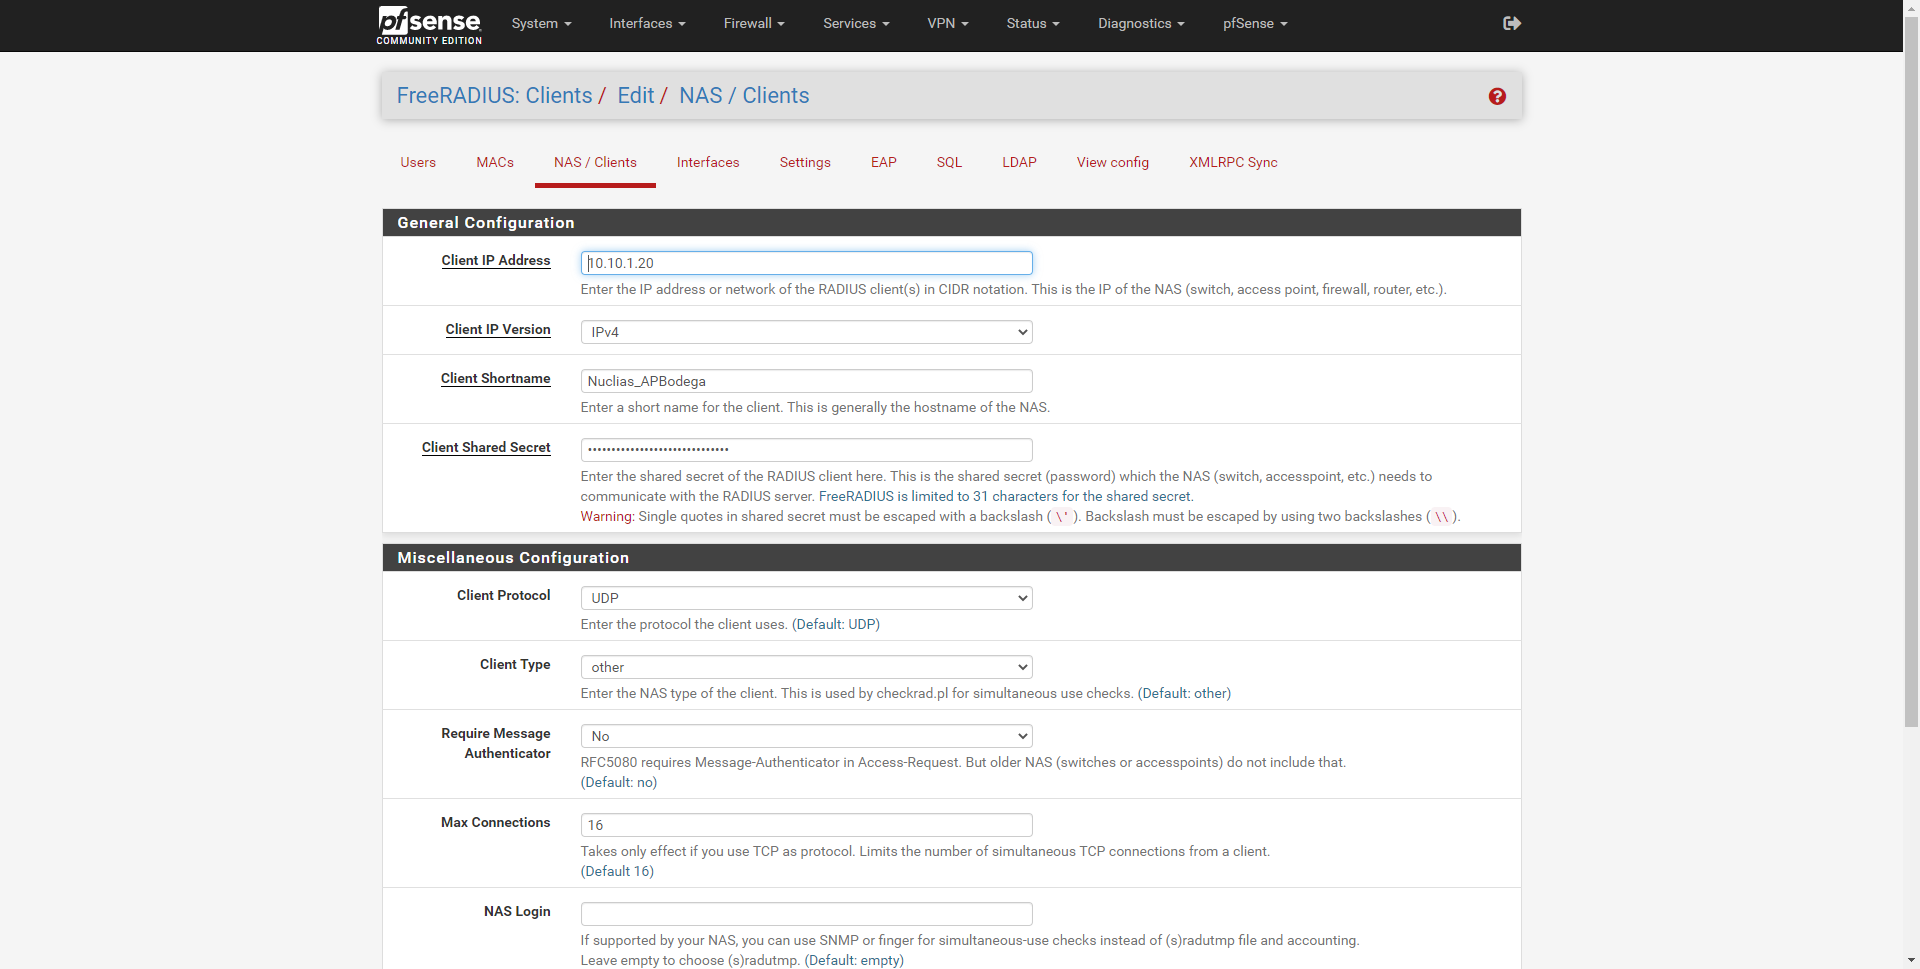Click the red 'Warning:' text
Viewport: 1920px width, 969px height.
pos(608,516)
